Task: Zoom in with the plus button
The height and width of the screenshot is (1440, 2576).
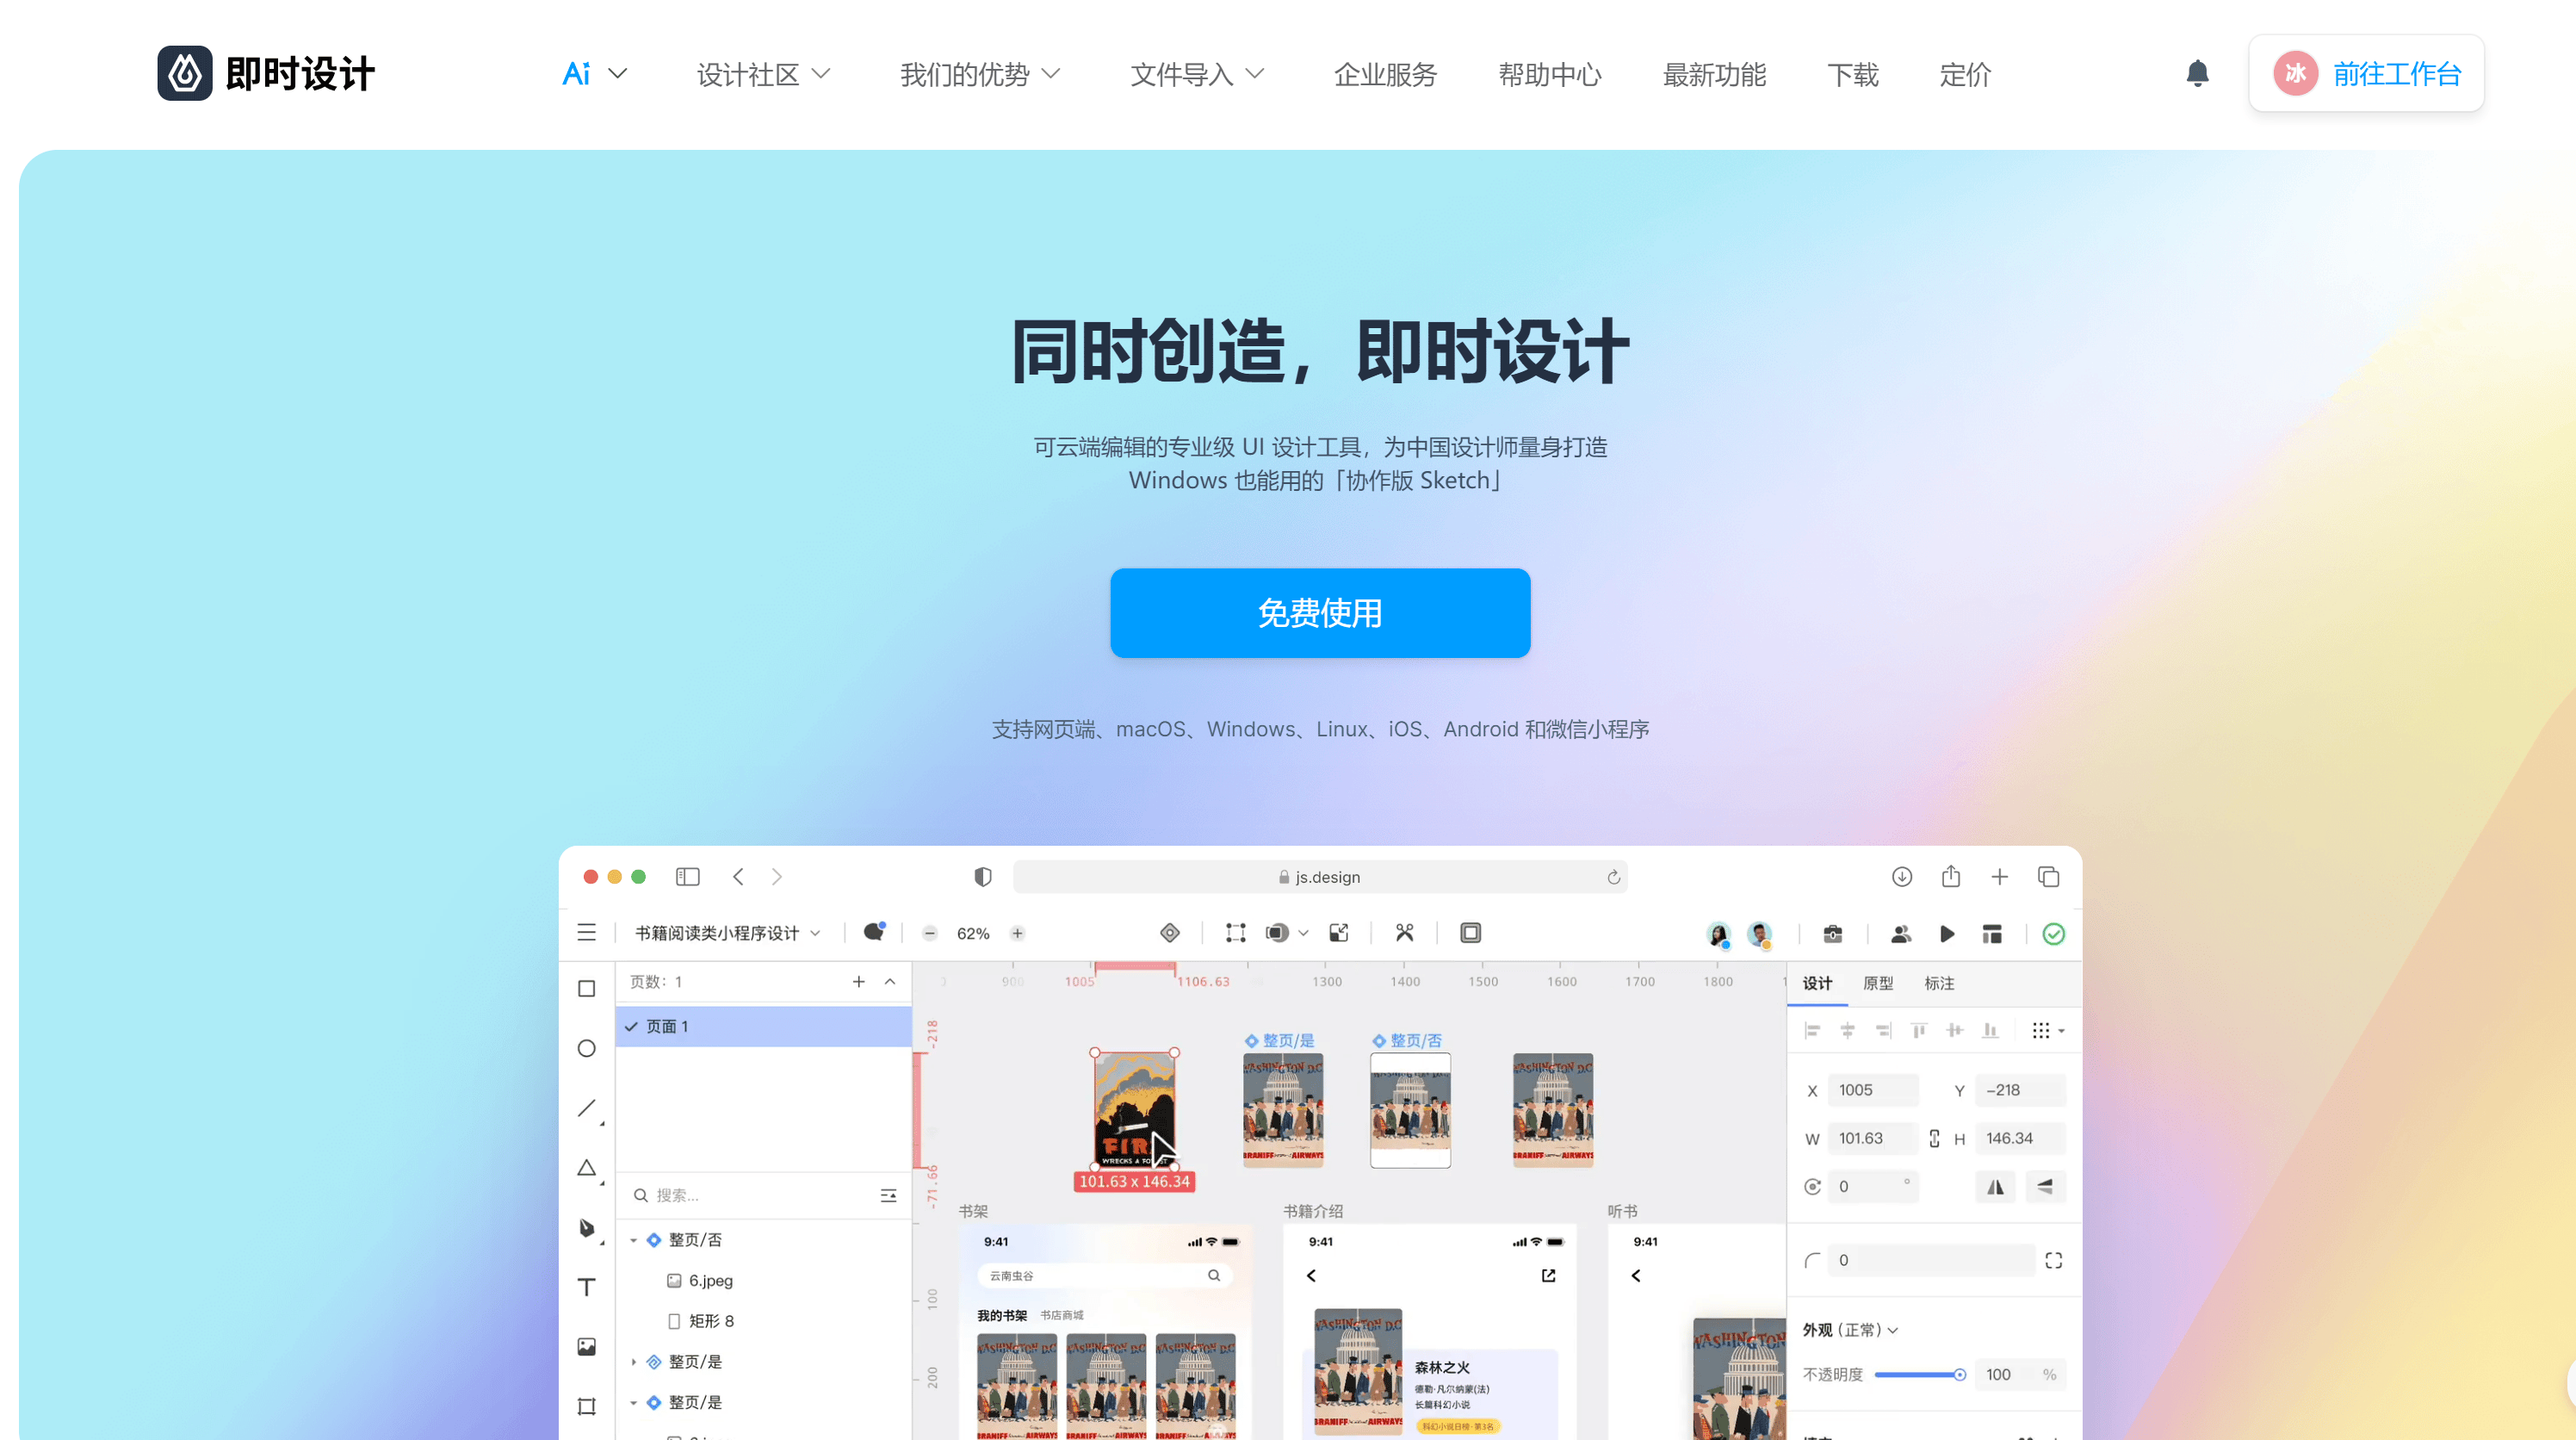Action: point(1017,933)
